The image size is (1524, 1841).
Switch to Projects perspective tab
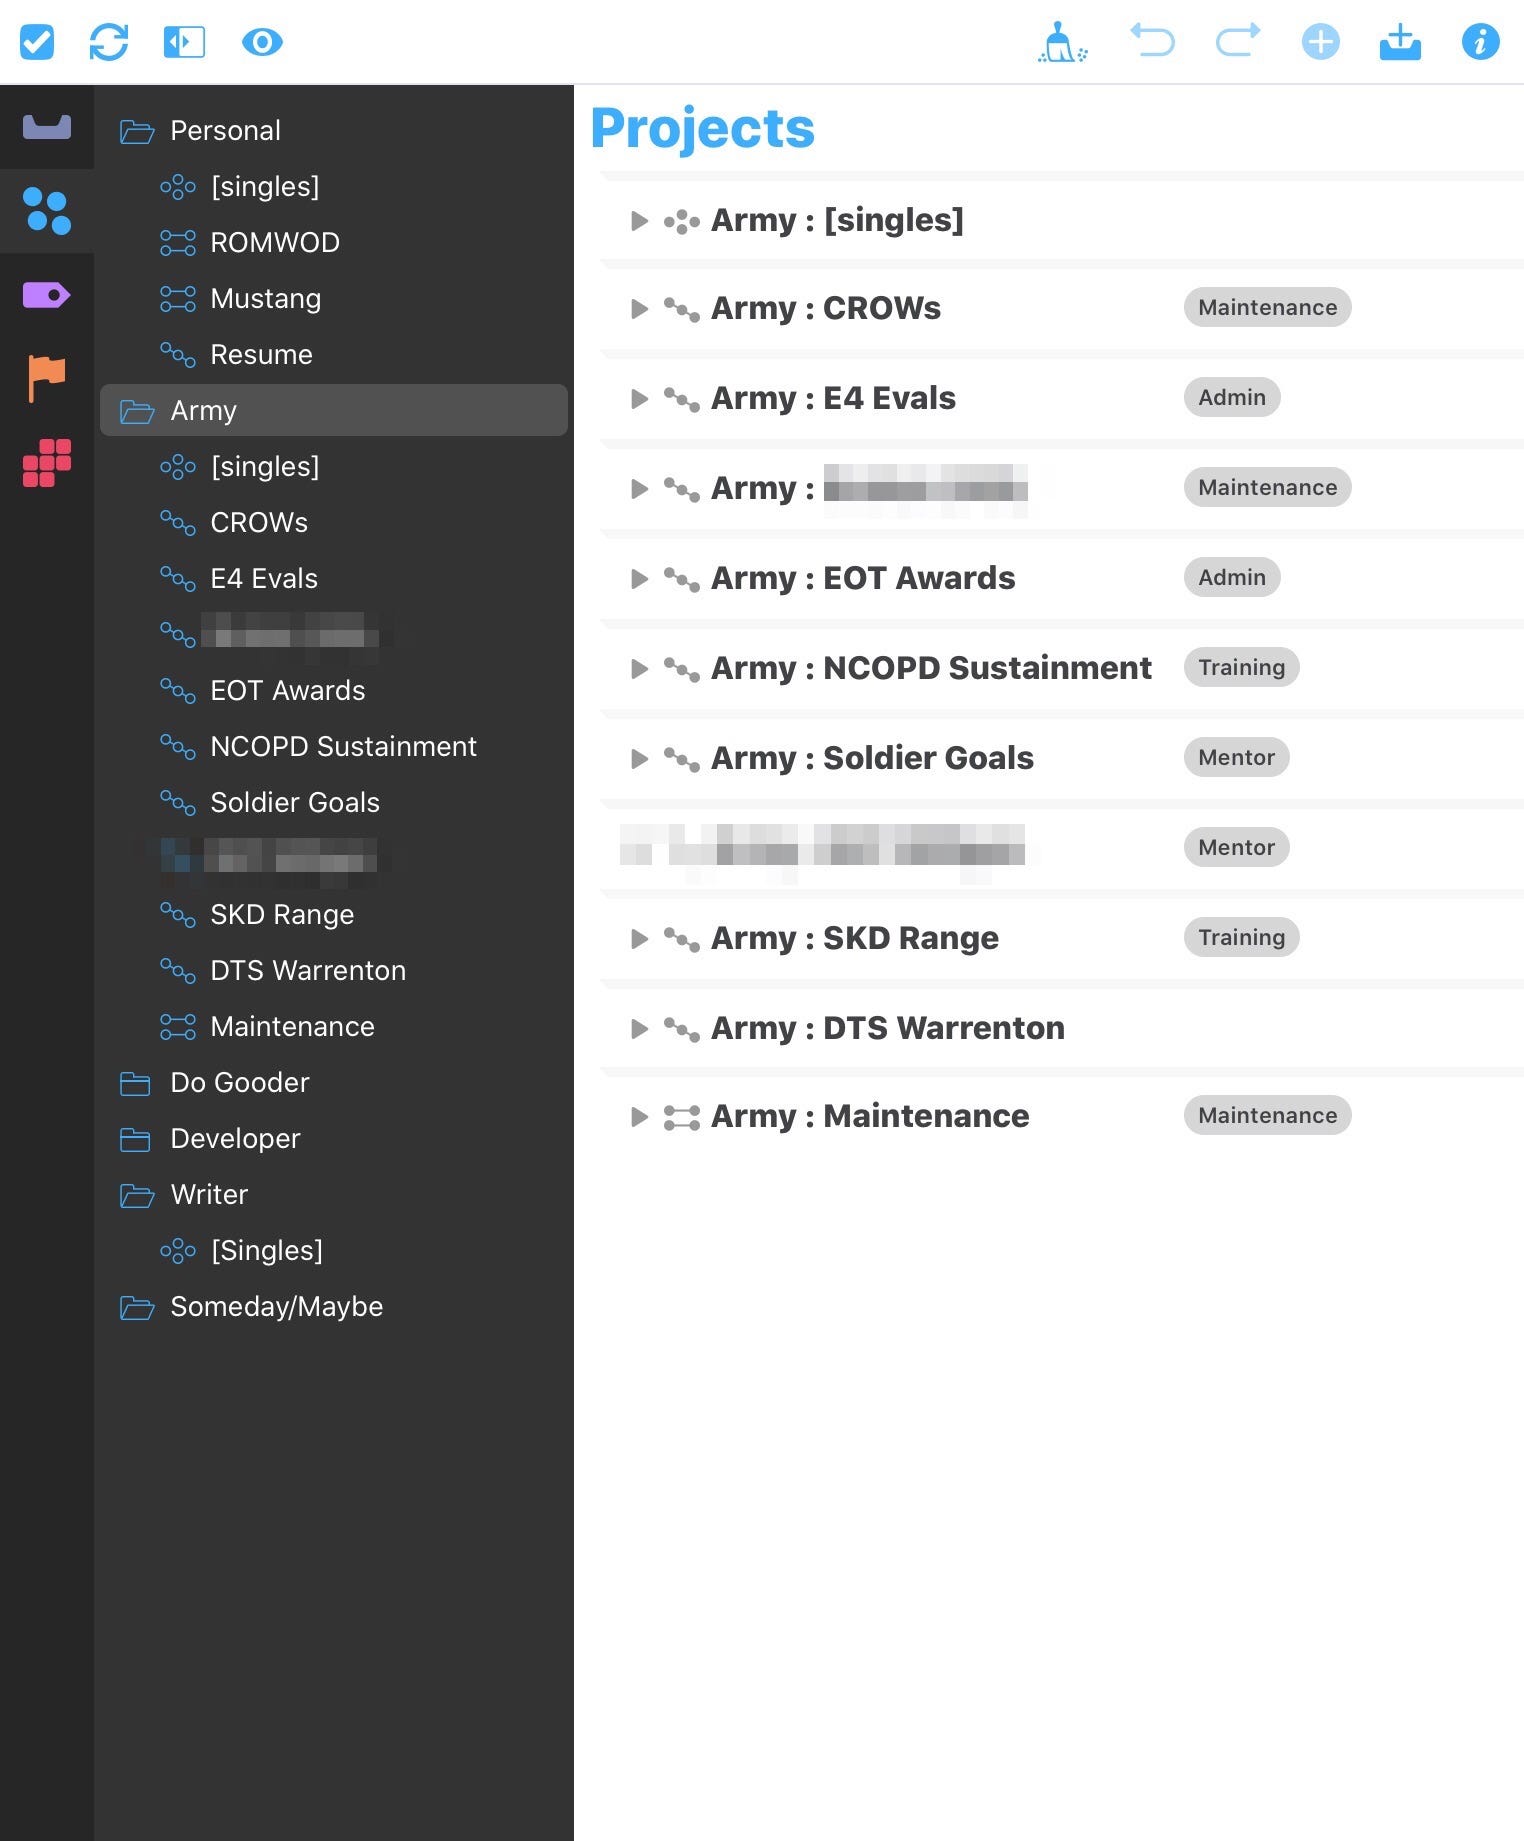(x=47, y=211)
